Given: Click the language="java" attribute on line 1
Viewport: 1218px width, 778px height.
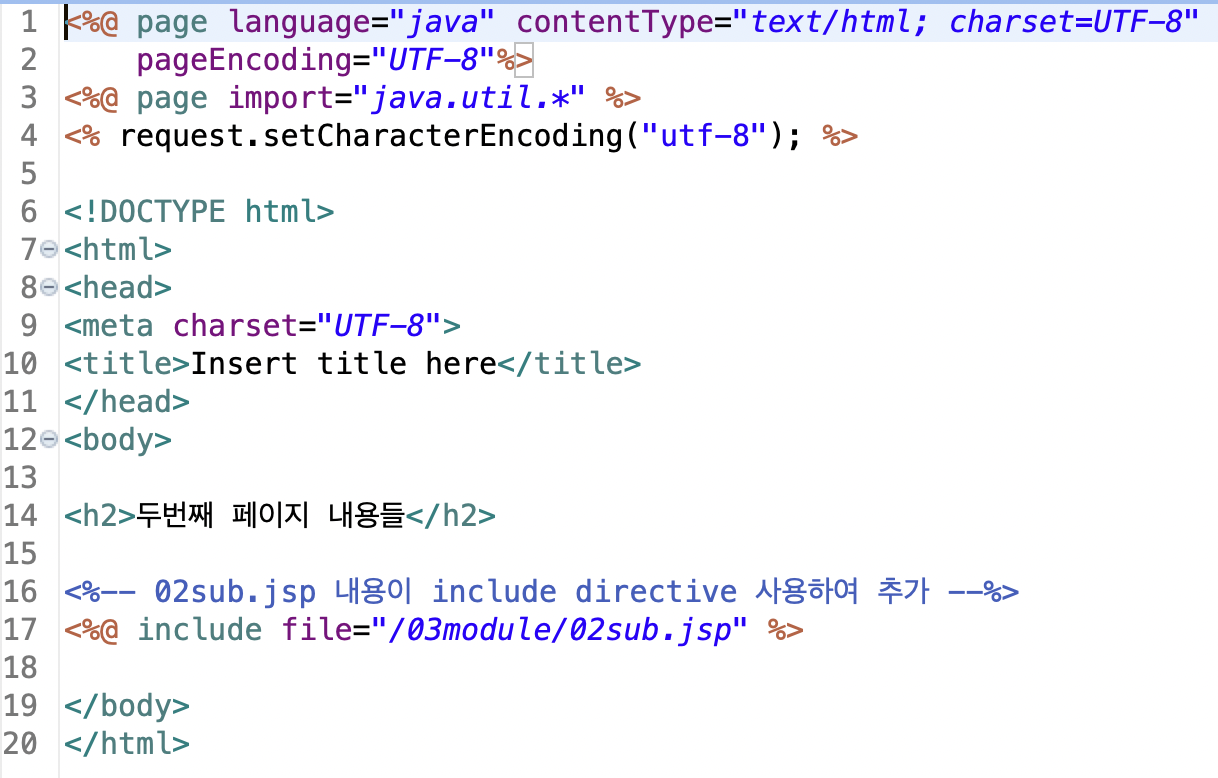Looking at the screenshot, I should pyautogui.click(x=362, y=22).
